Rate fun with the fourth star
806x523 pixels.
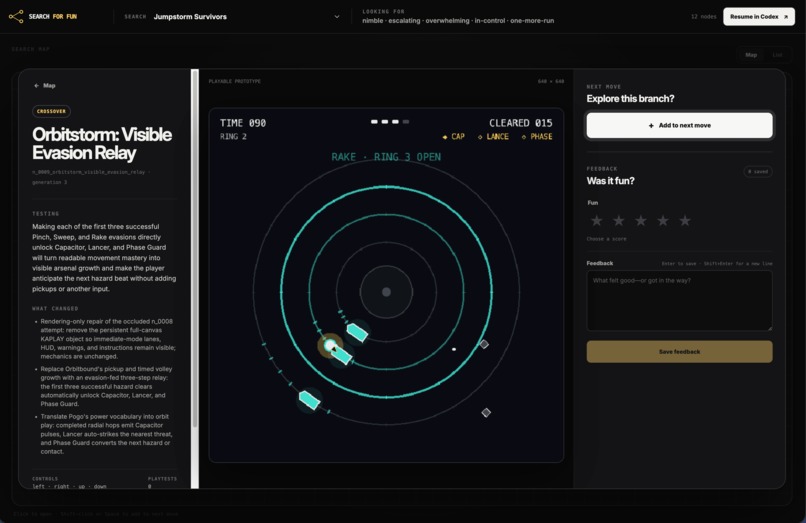click(x=663, y=221)
